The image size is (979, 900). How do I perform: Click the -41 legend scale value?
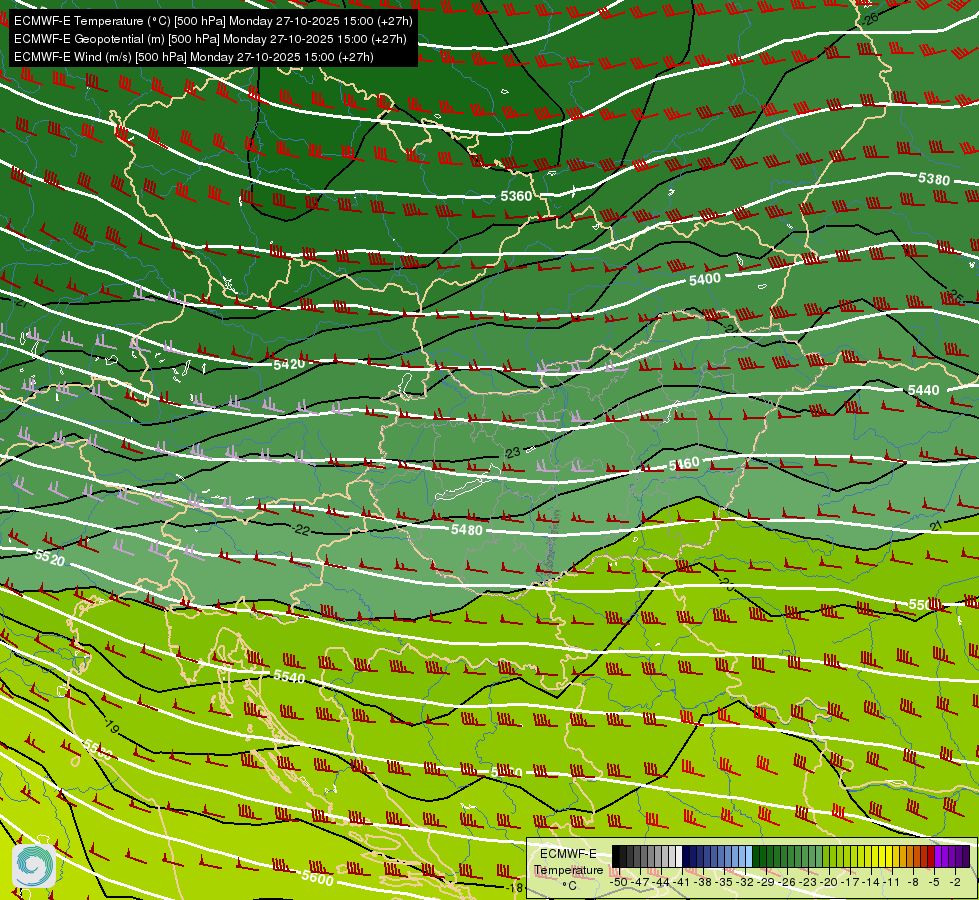click(682, 882)
